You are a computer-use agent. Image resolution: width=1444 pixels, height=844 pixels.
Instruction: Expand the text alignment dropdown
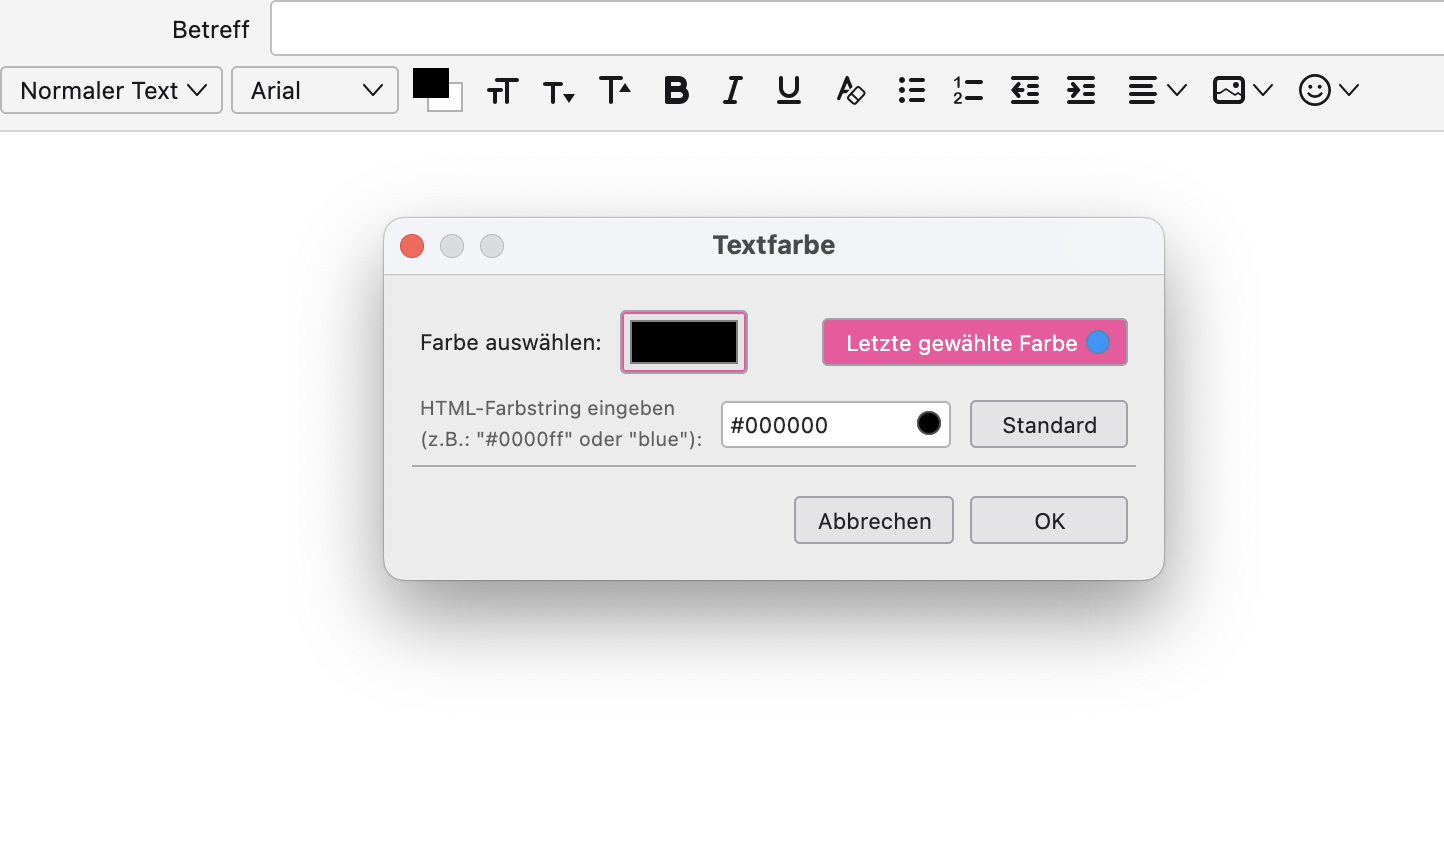(x=1157, y=90)
